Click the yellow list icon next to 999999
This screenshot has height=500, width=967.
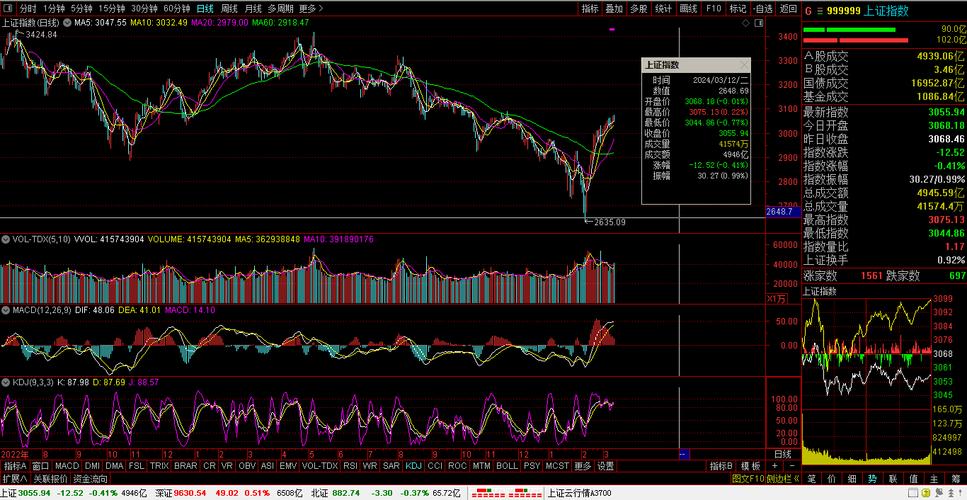click(819, 10)
